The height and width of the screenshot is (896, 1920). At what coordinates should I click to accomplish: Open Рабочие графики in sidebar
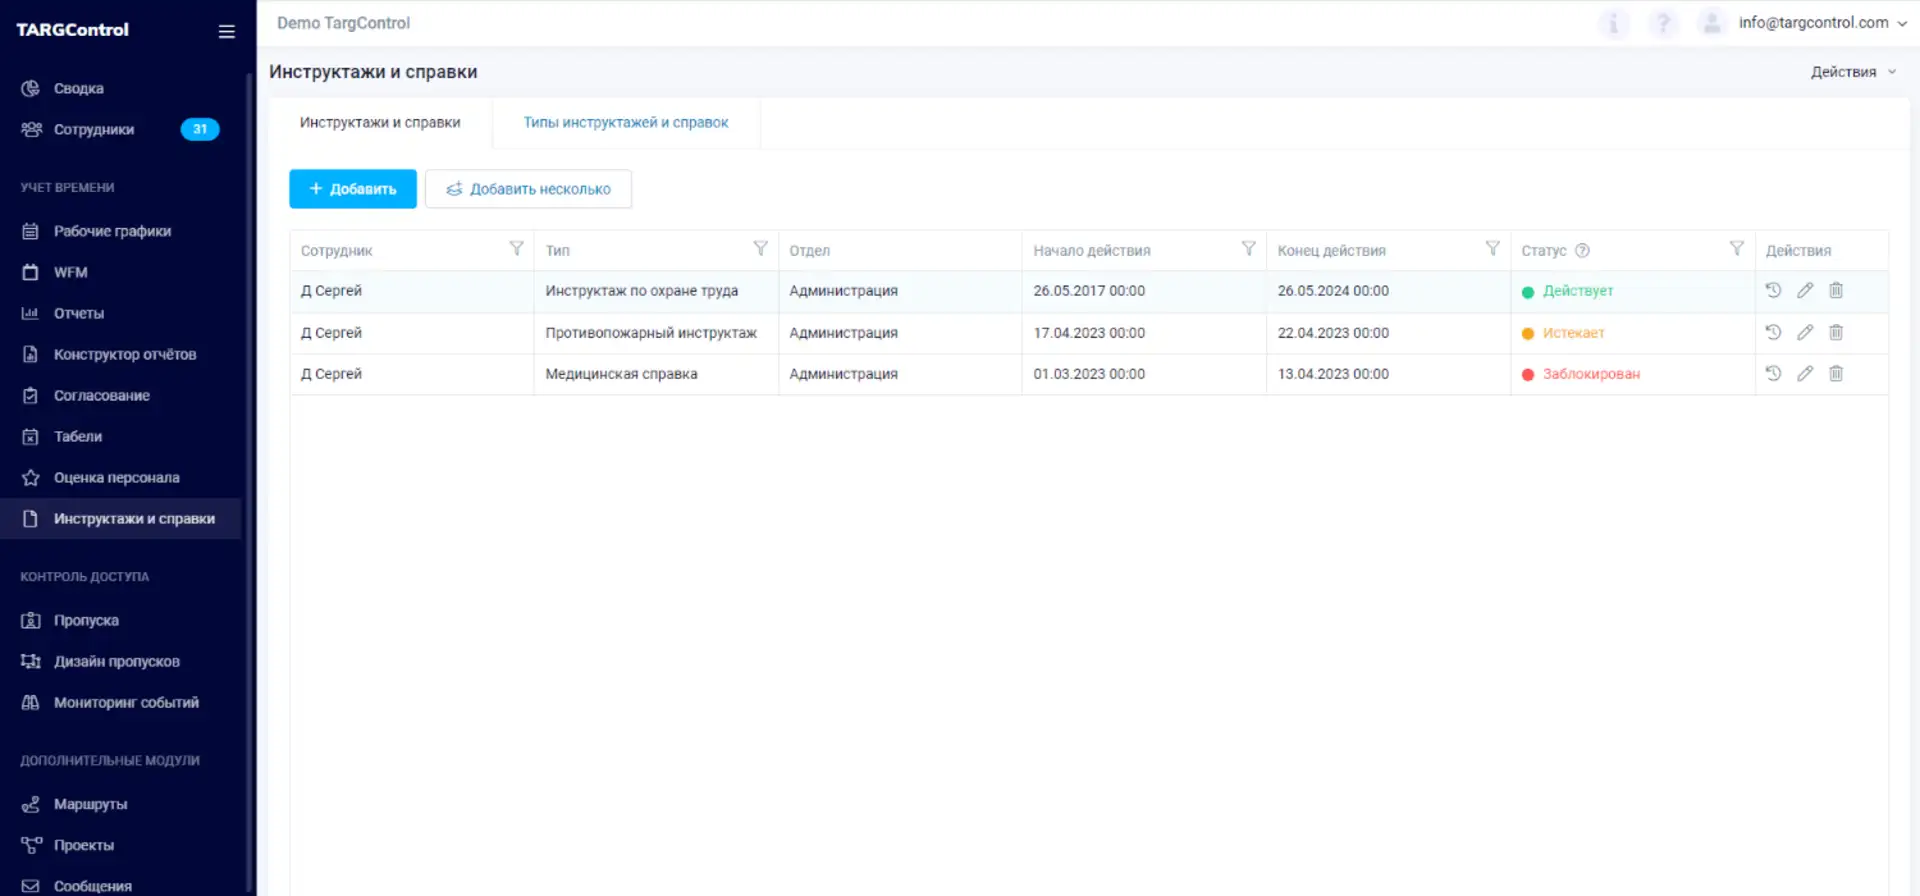[x=112, y=231]
